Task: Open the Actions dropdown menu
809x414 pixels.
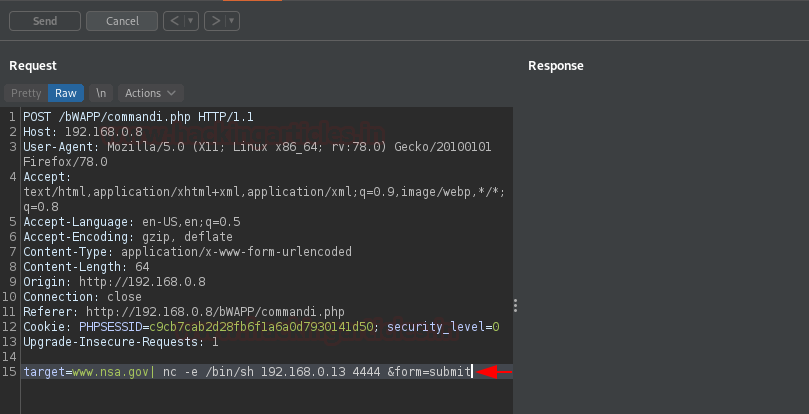Action: pyautogui.click(x=151, y=93)
